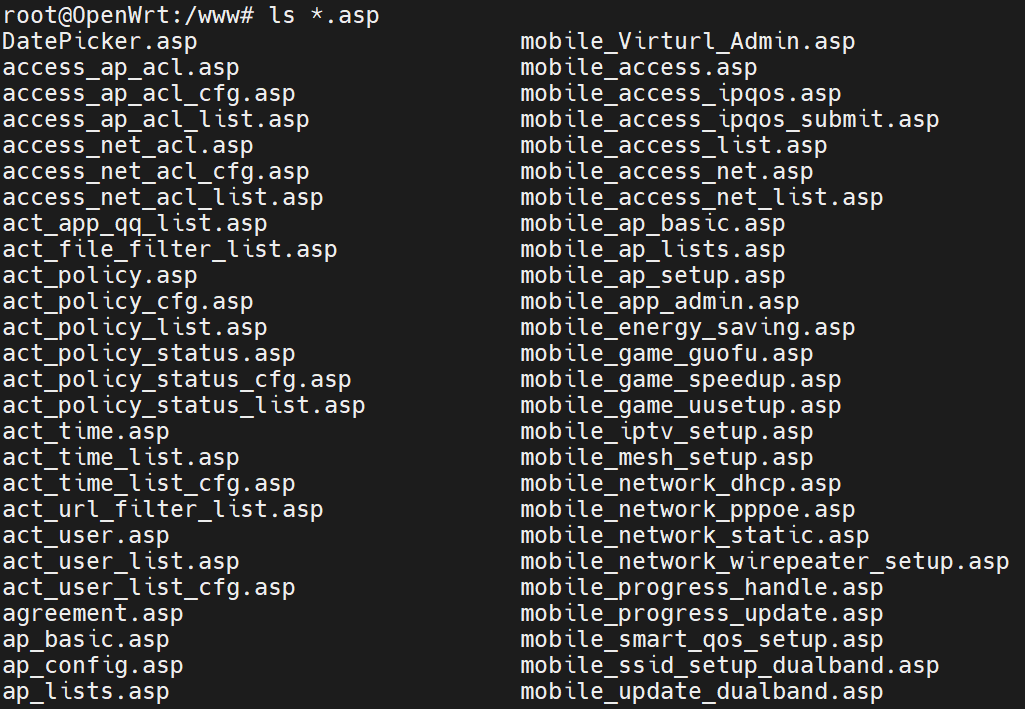Click the ap_config.asp filename
The height and width of the screenshot is (709, 1025).
(93, 666)
